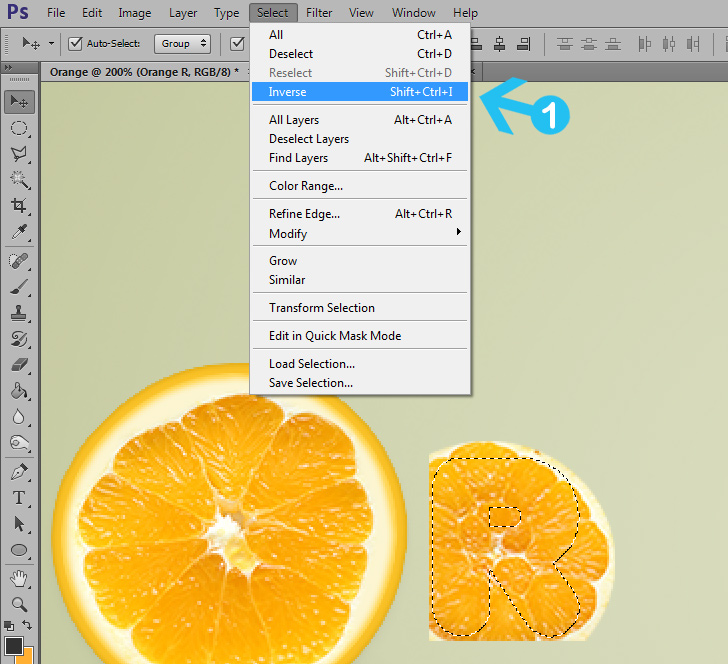Select the Eyedropper tool

pos(19,233)
